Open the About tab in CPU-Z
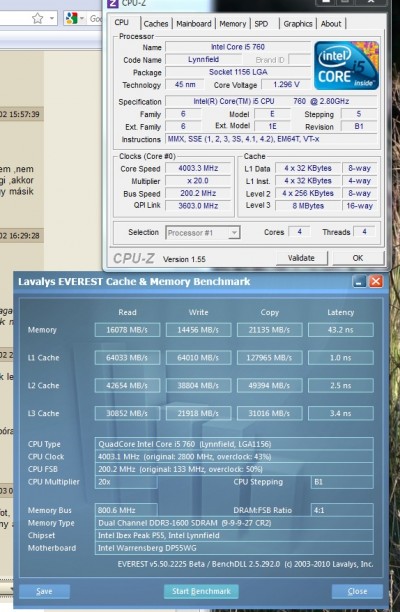Image resolution: width=400 pixels, height=612 pixels. pyautogui.click(x=331, y=24)
